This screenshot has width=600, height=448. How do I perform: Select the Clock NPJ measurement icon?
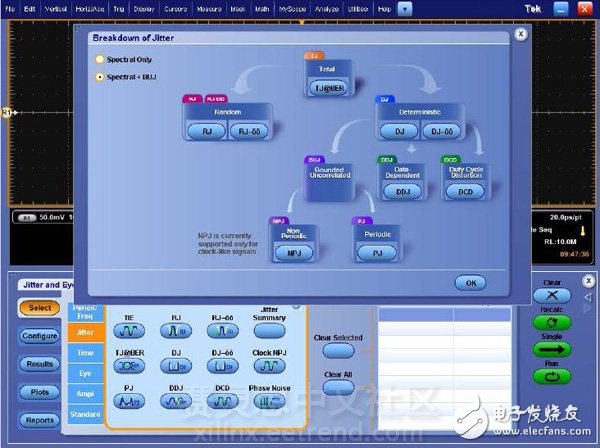coord(269,367)
